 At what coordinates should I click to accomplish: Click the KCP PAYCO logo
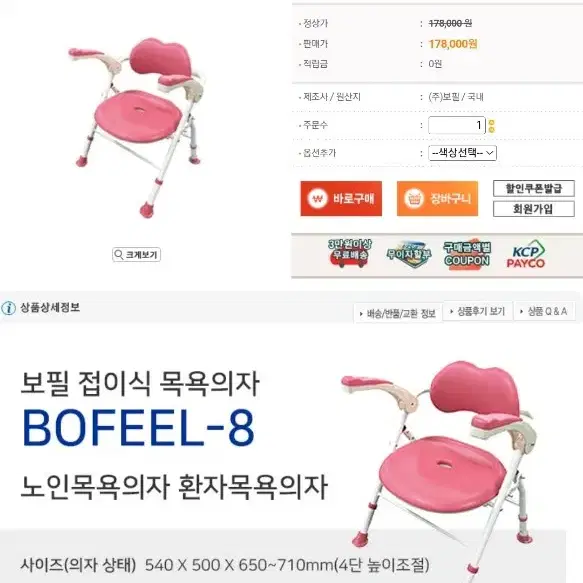[526, 254]
